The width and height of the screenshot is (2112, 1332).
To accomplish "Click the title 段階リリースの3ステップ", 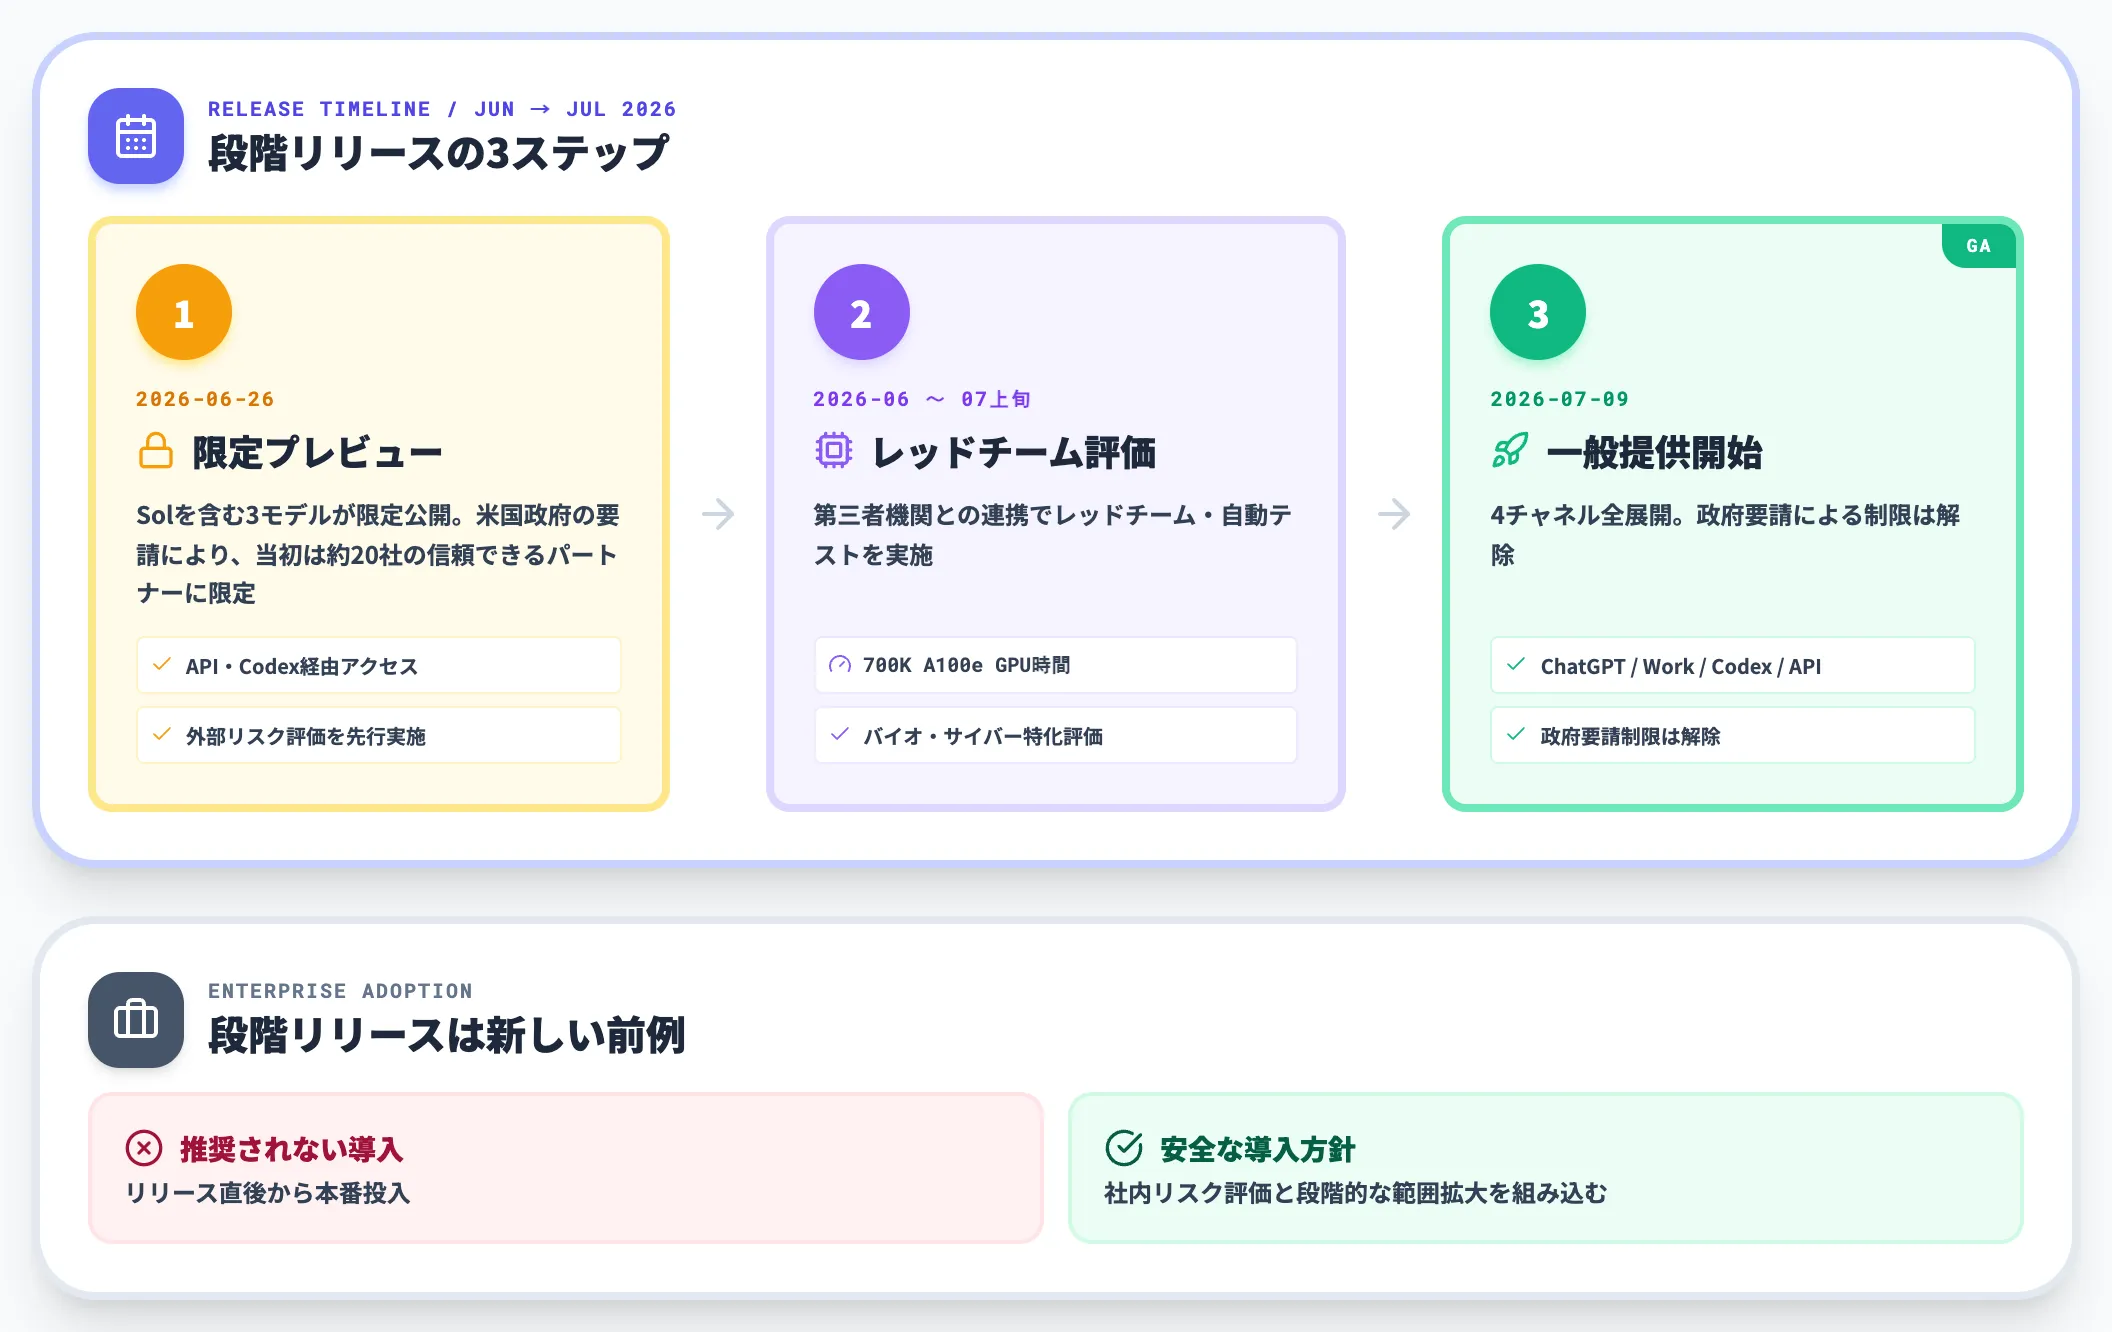I will click(438, 153).
